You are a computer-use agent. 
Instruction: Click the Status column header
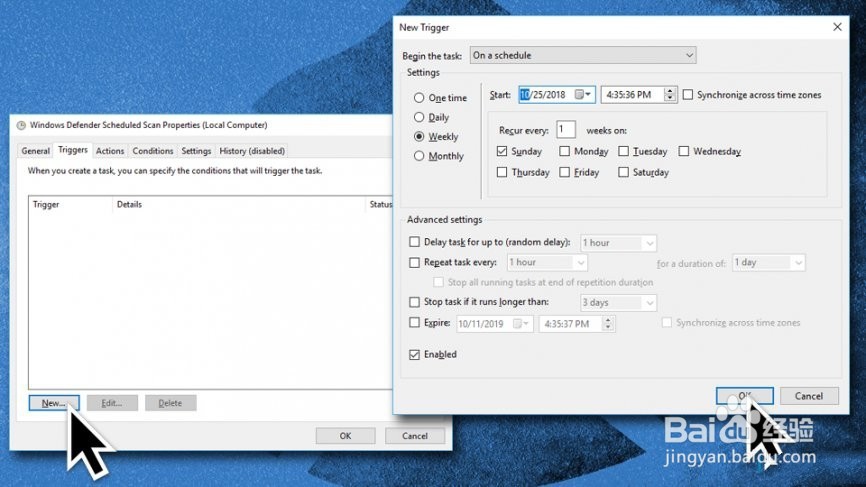point(380,204)
